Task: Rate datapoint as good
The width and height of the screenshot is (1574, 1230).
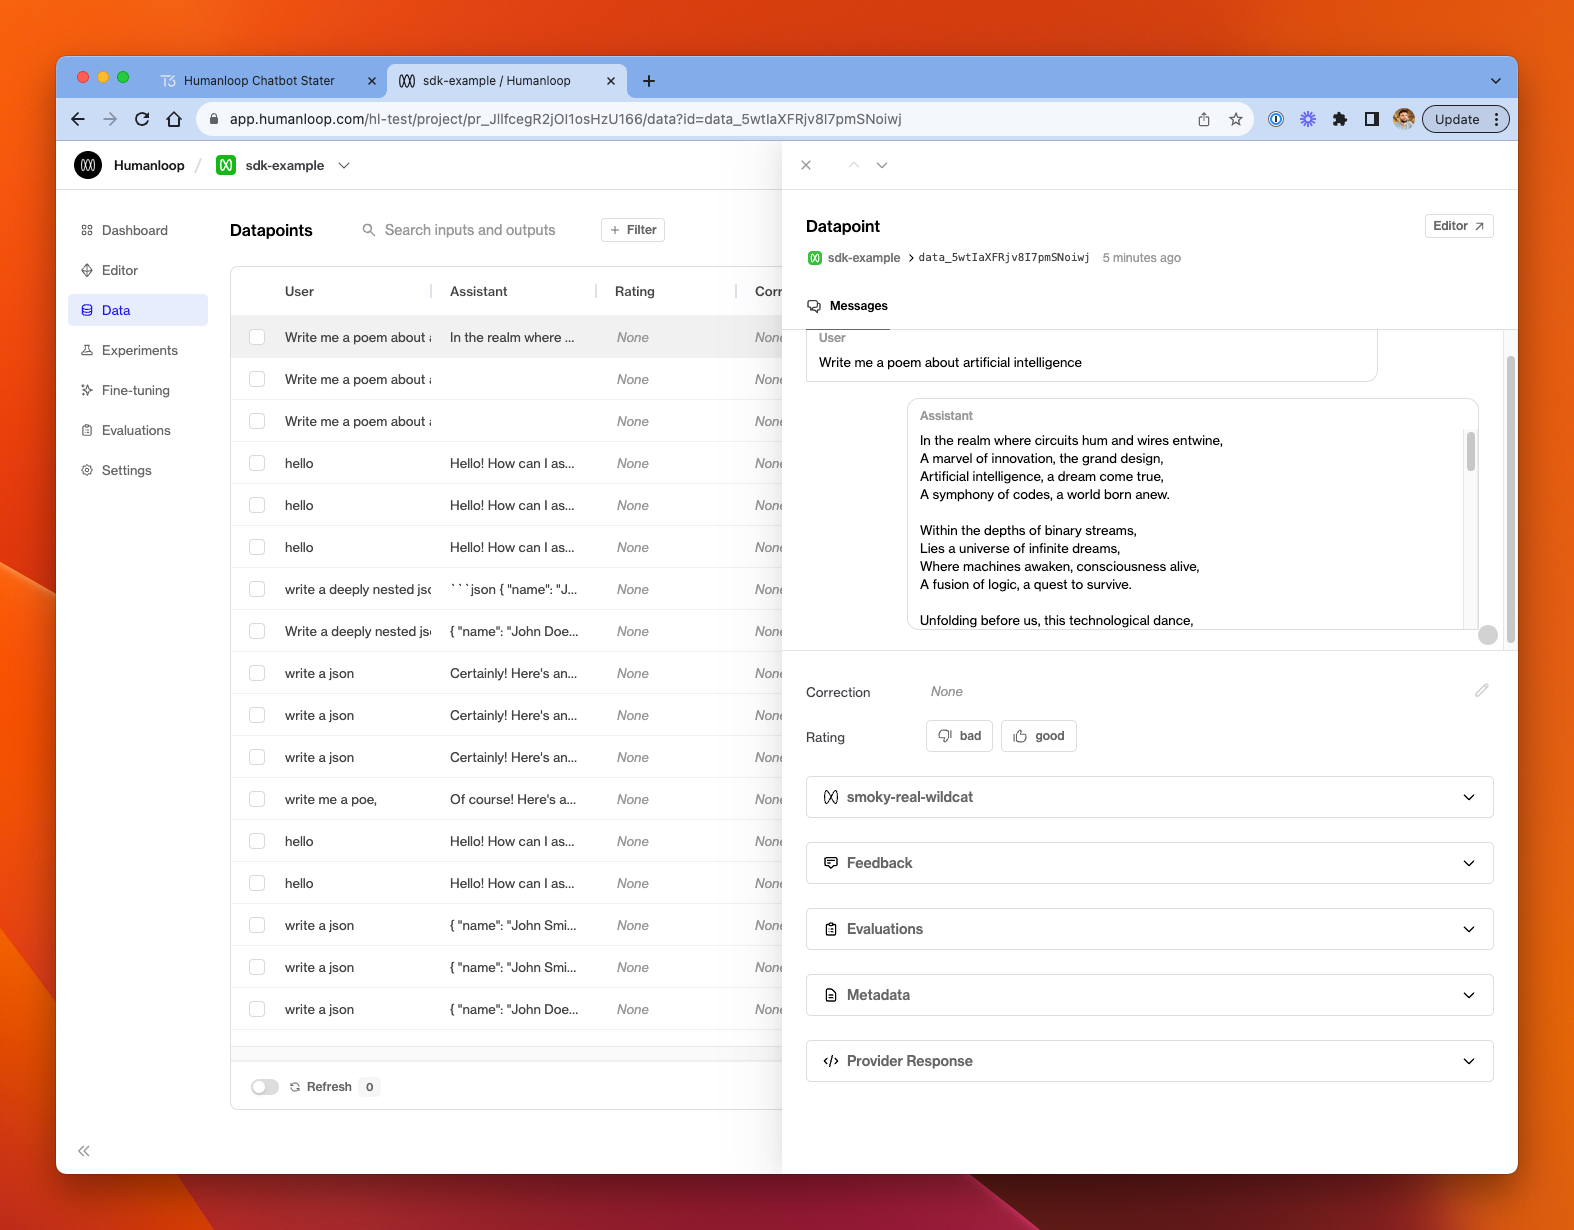Action: (x=1039, y=736)
